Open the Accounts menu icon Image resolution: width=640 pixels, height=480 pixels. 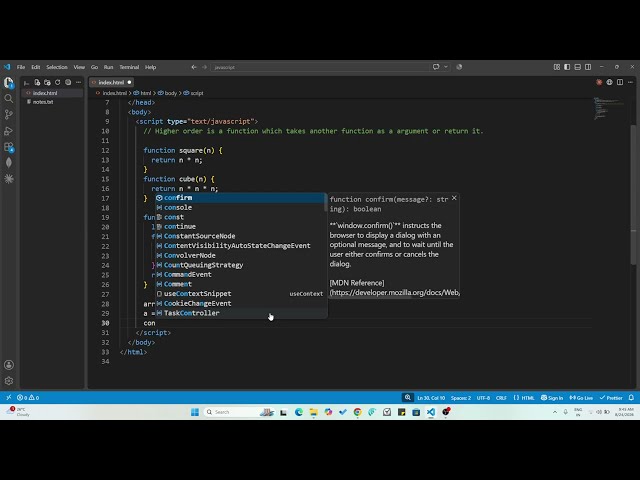coord(9,365)
